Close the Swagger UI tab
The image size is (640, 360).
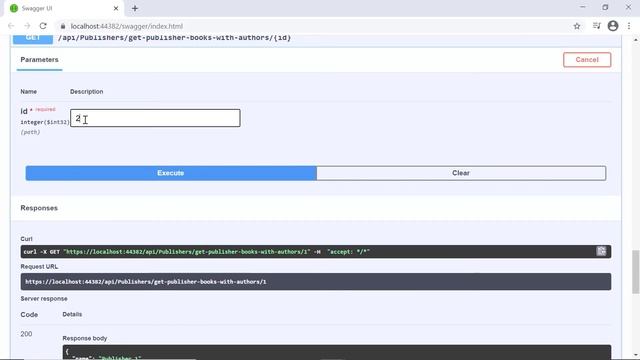point(116,8)
